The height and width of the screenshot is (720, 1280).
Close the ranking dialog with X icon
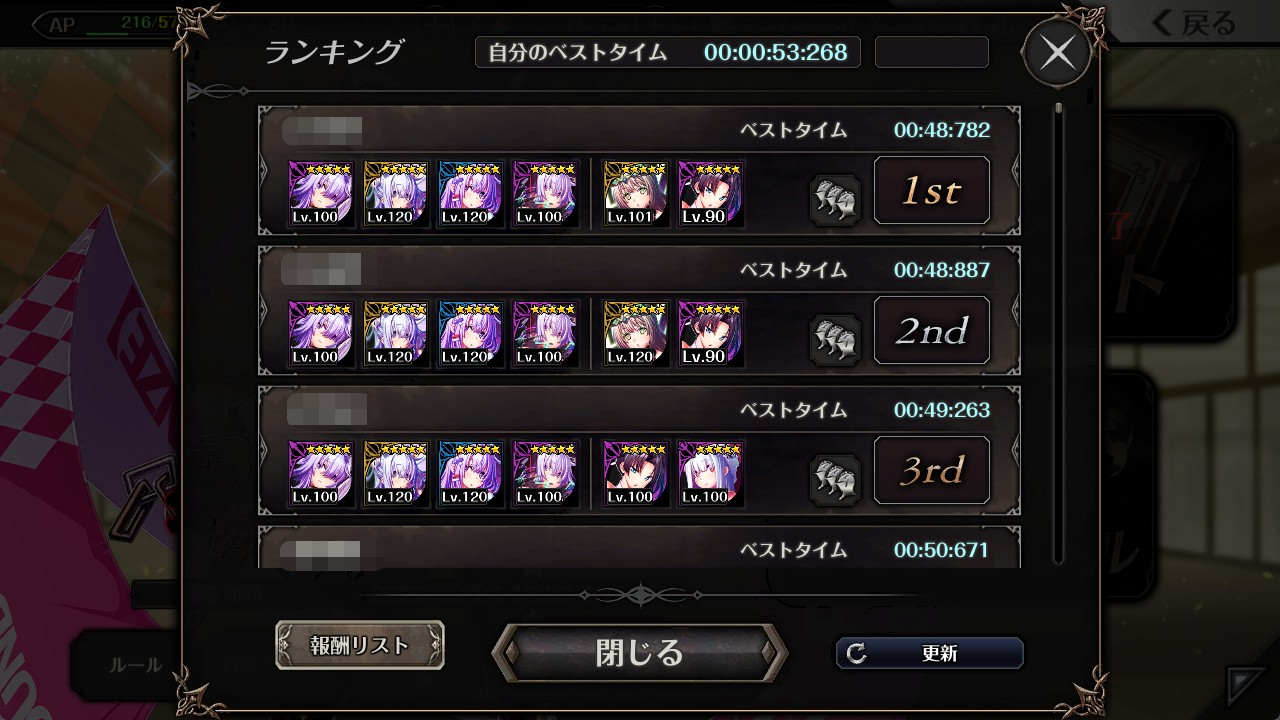[x=1057, y=53]
